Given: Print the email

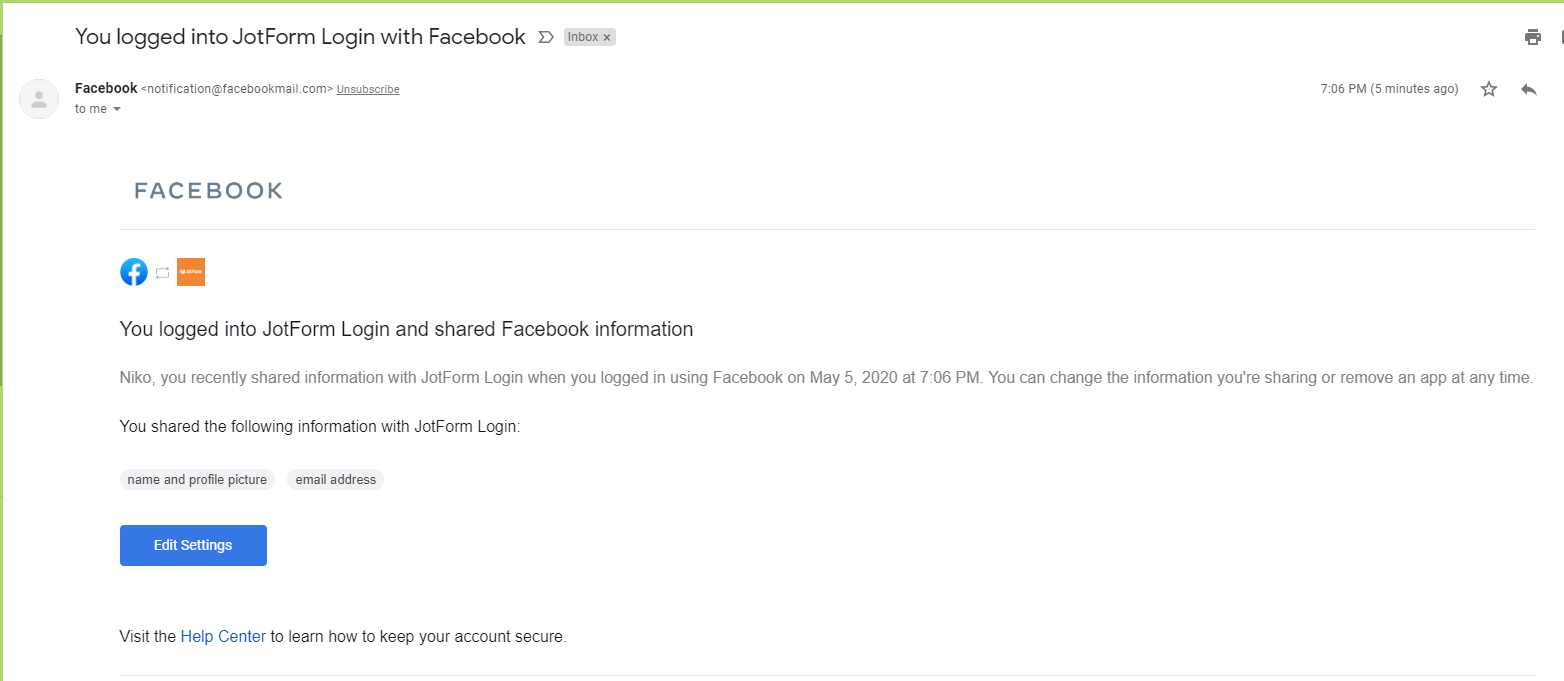Looking at the screenshot, I should point(1532,36).
